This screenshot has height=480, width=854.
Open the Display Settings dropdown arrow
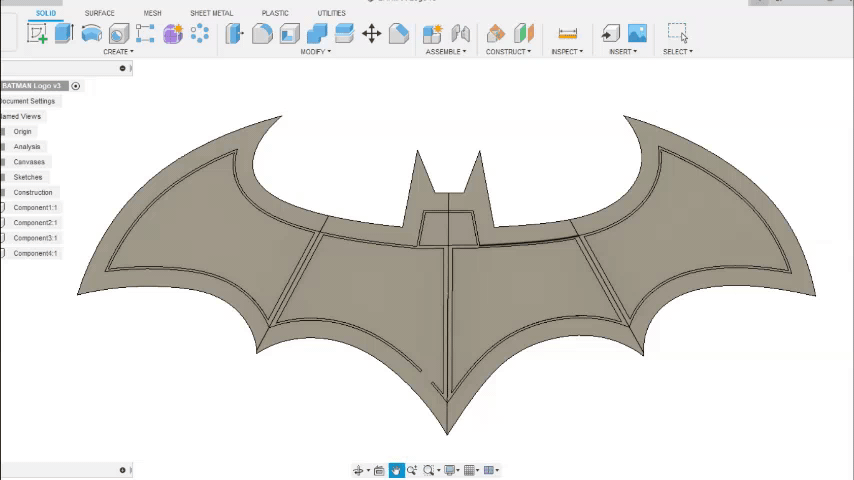[x=458, y=471]
